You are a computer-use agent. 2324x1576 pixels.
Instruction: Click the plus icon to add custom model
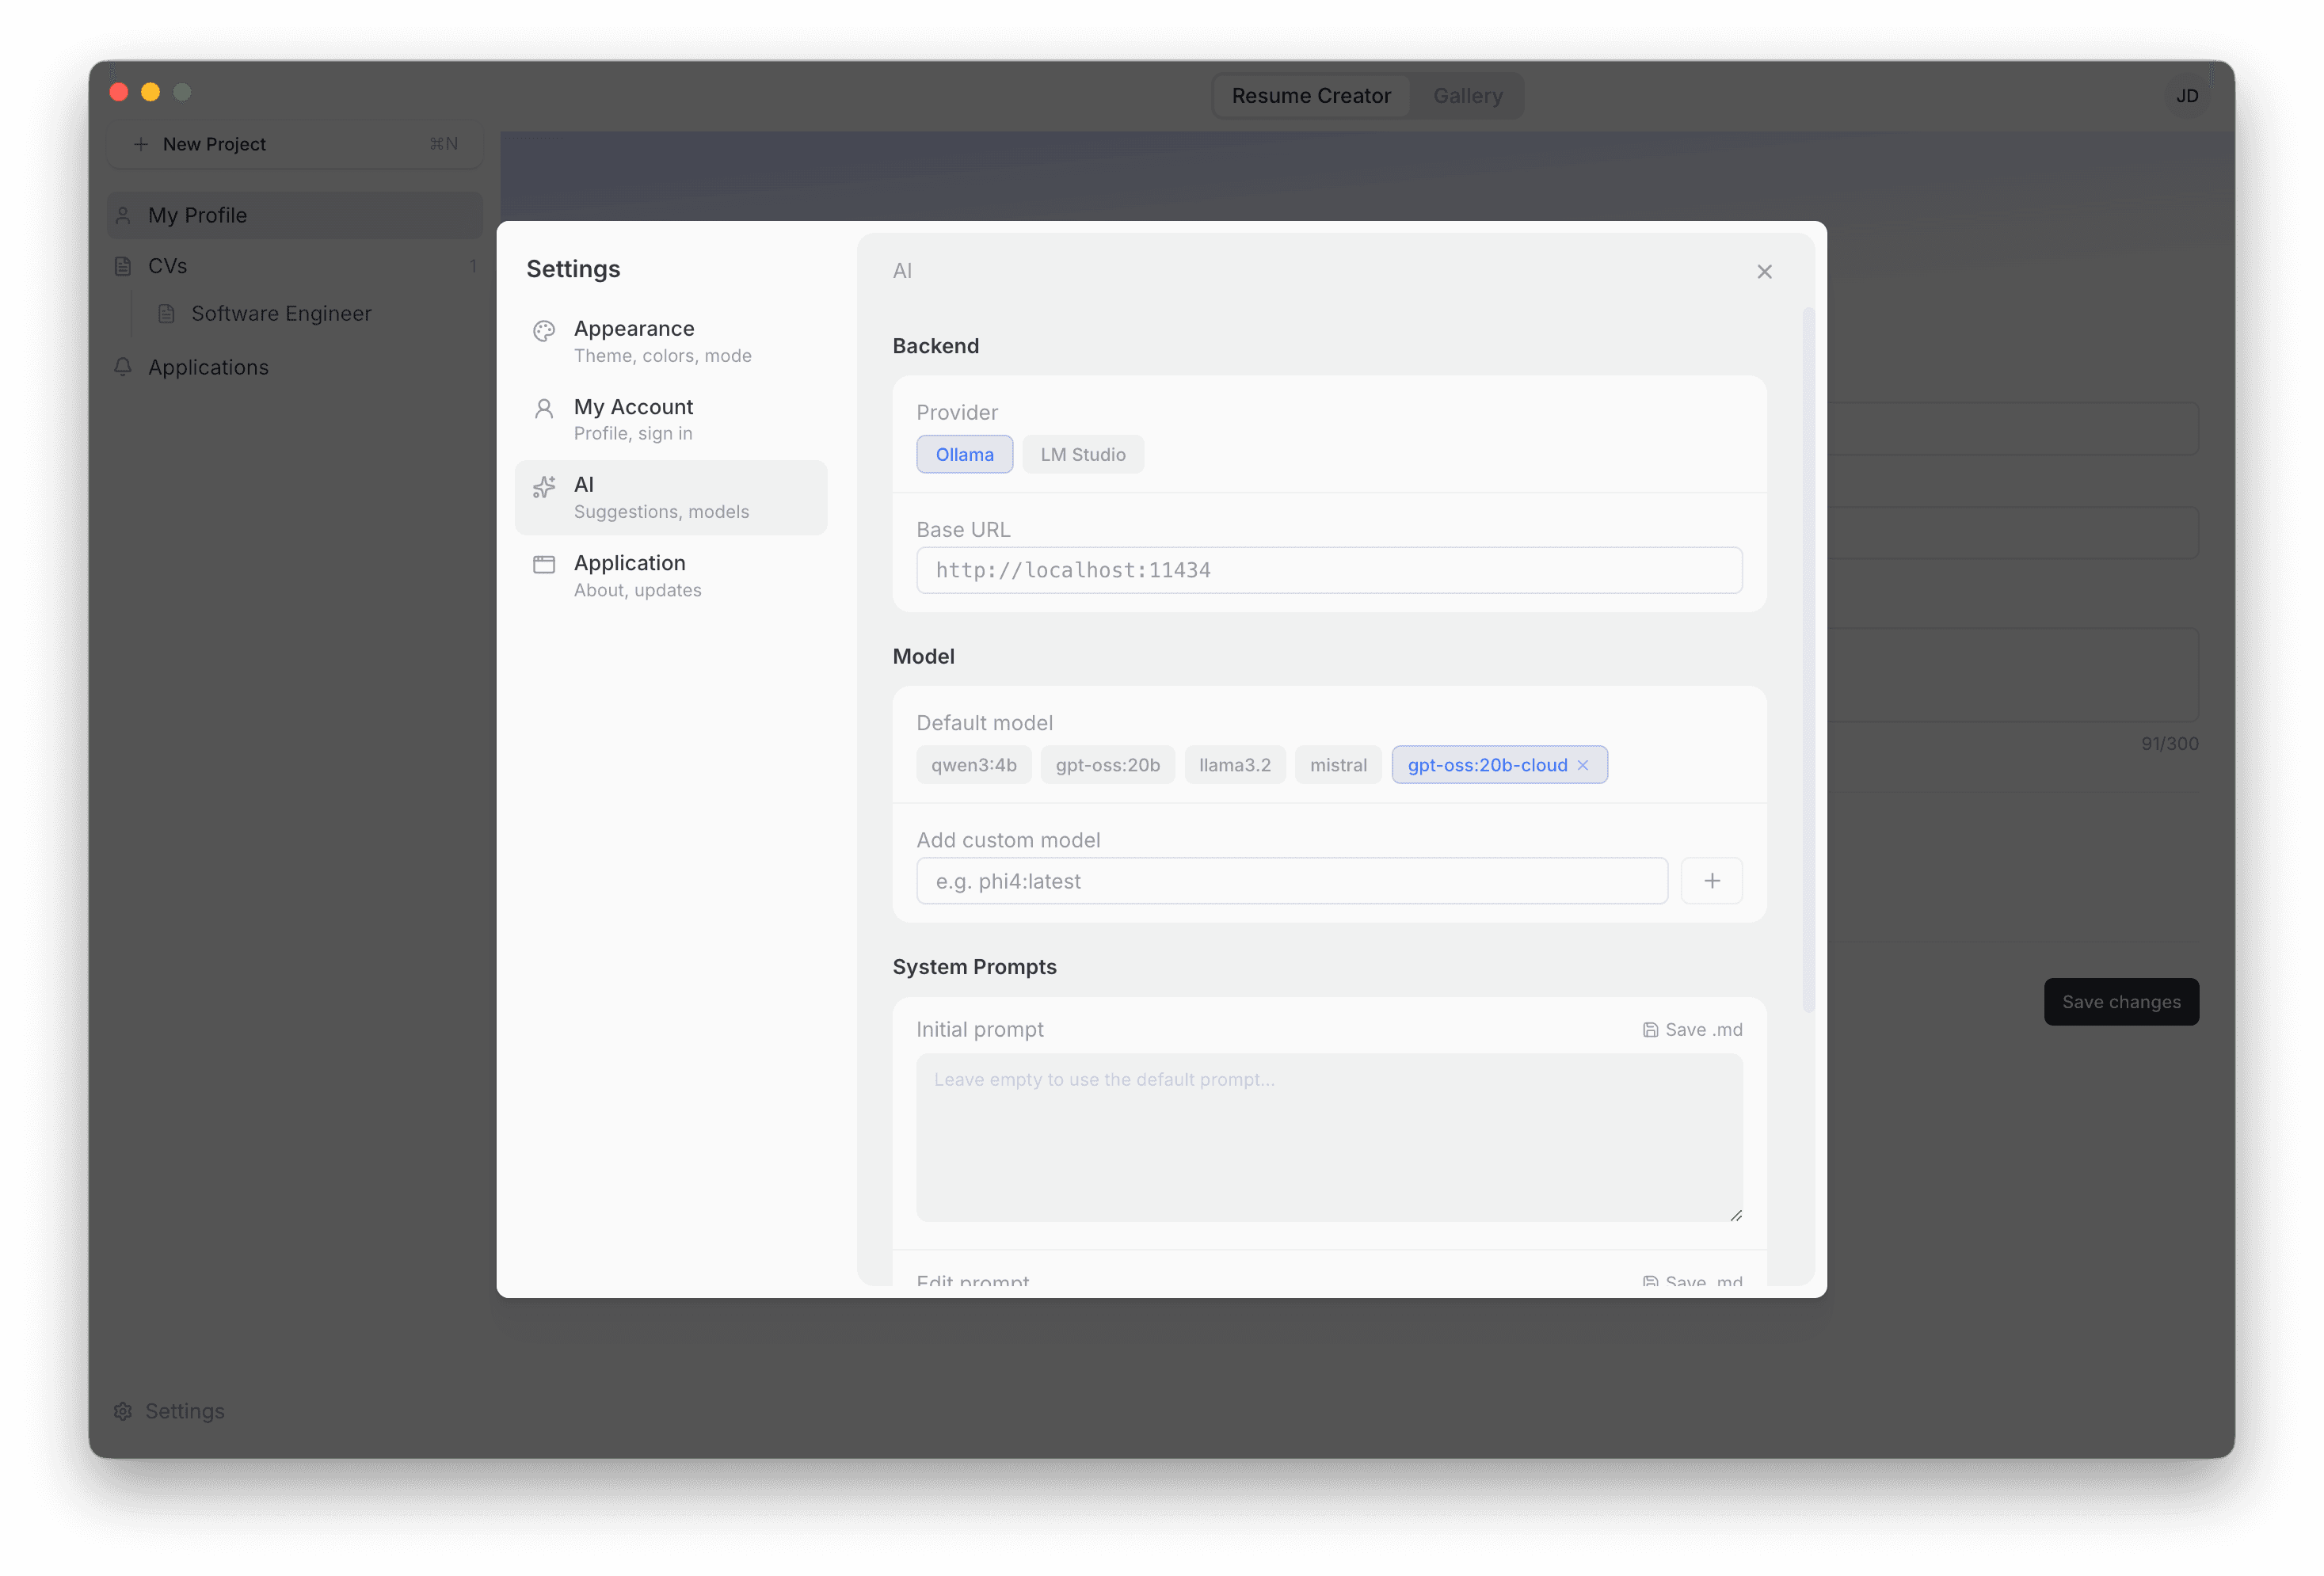(1712, 880)
